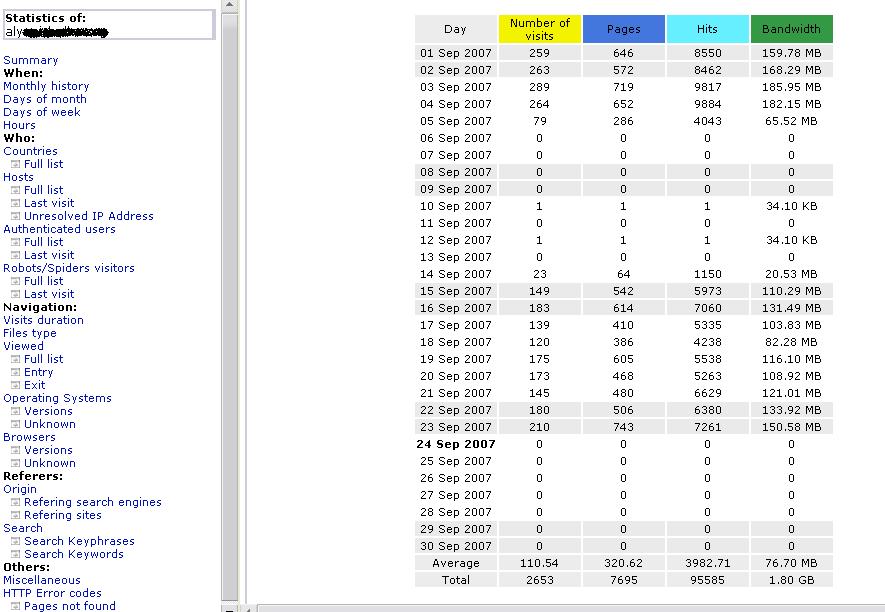Click the icon beside Refering search engines
885x612 pixels.
point(16,502)
